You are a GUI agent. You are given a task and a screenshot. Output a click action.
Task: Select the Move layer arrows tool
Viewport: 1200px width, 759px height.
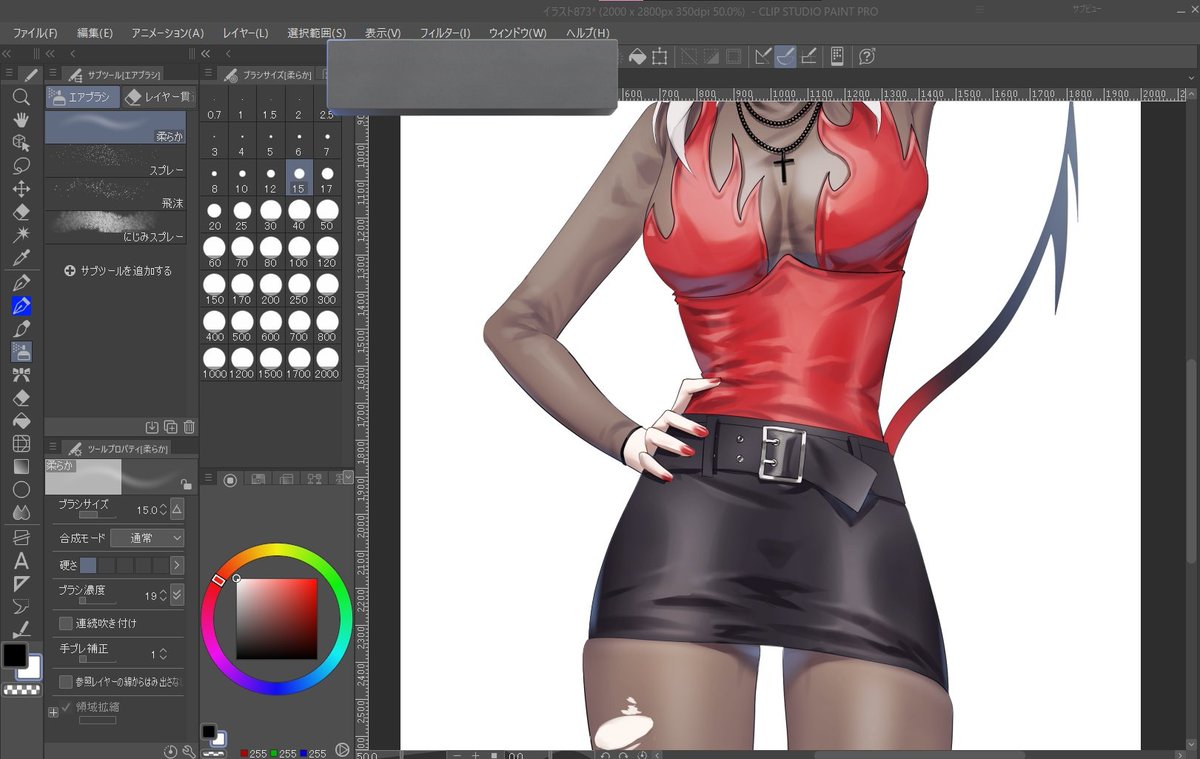[20, 189]
